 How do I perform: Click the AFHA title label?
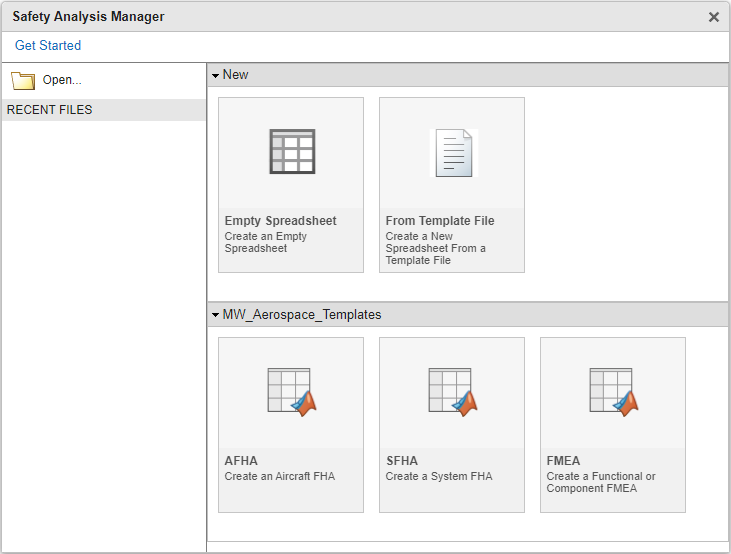pyautogui.click(x=241, y=461)
